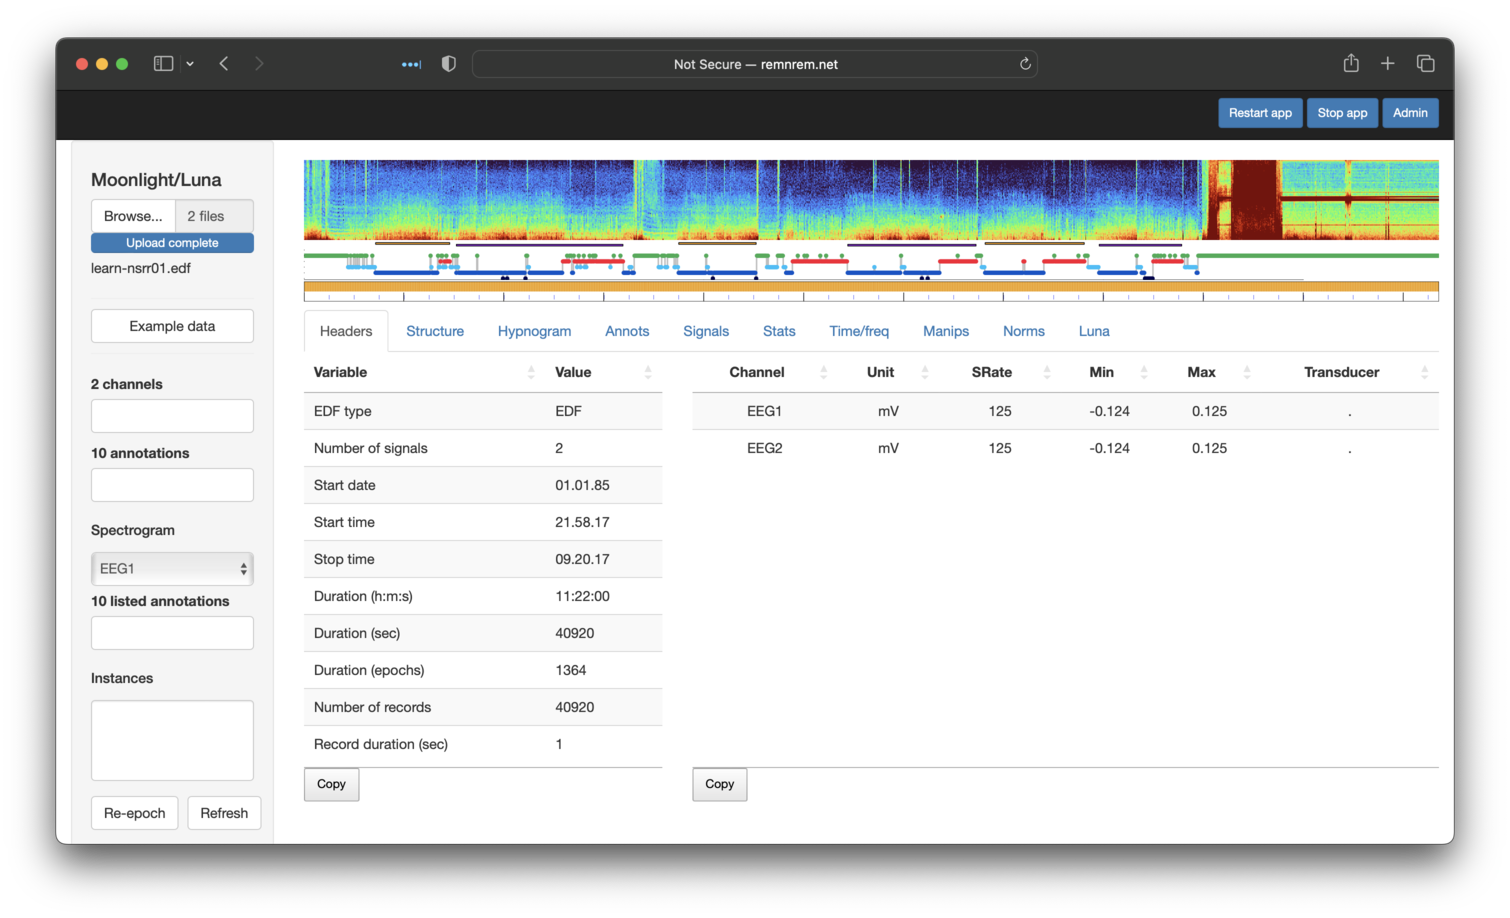Click the Re-epoch button
Viewport: 1510px width, 918px height.
(x=135, y=813)
